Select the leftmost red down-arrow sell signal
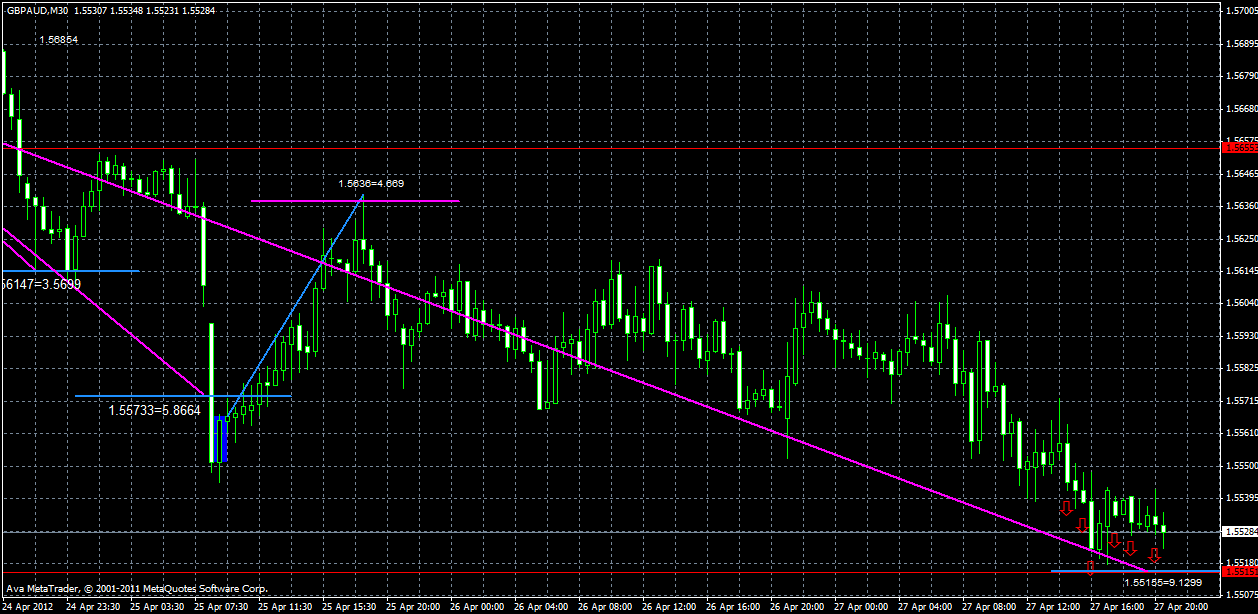 click(x=1067, y=509)
